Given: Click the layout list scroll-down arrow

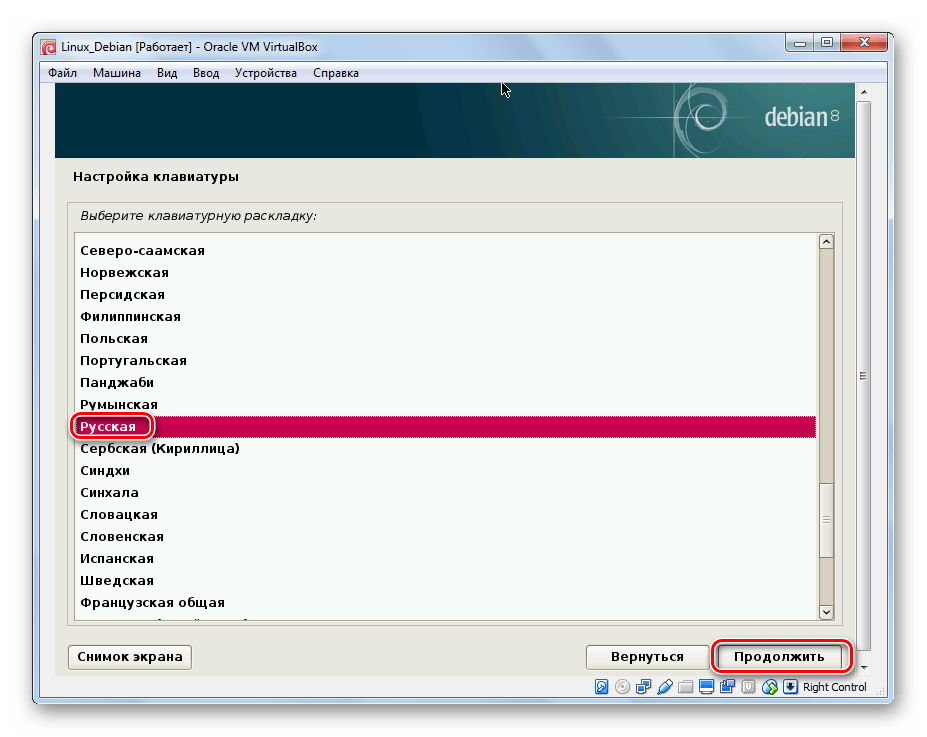Looking at the screenshot, I should 826,611.
